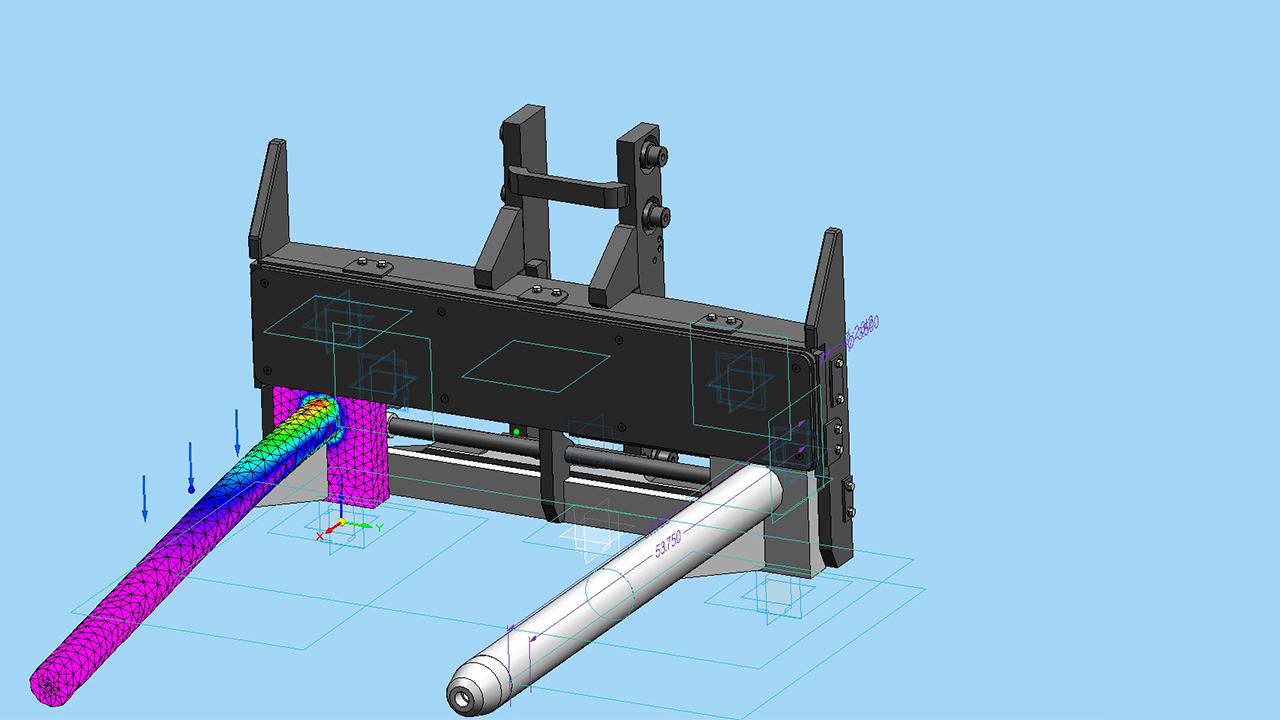Pick the leftmost blue force arrow
This screenshot has height=720, width=1280.
coord(145,497)
